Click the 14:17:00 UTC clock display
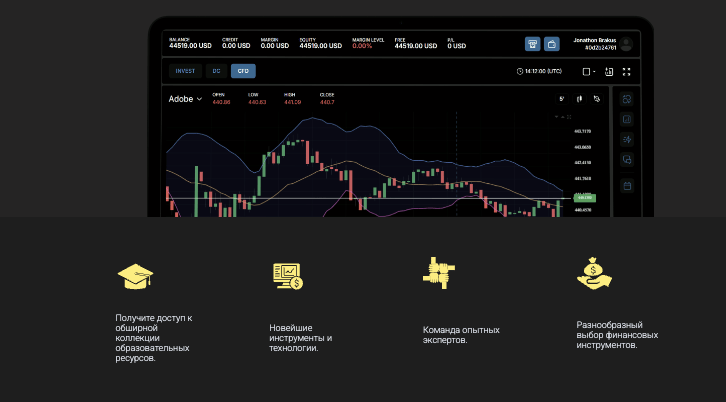This screenshot has height=402, width=726. [539, 71]
